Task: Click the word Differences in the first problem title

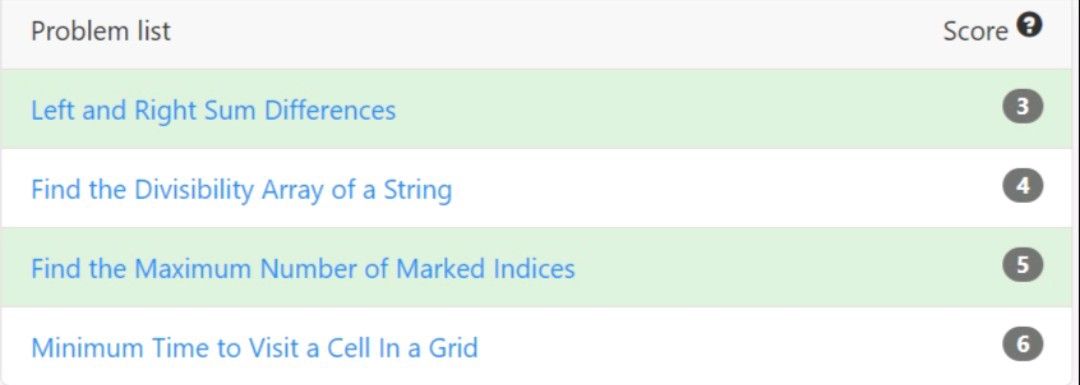Action: tap(331, 110)
